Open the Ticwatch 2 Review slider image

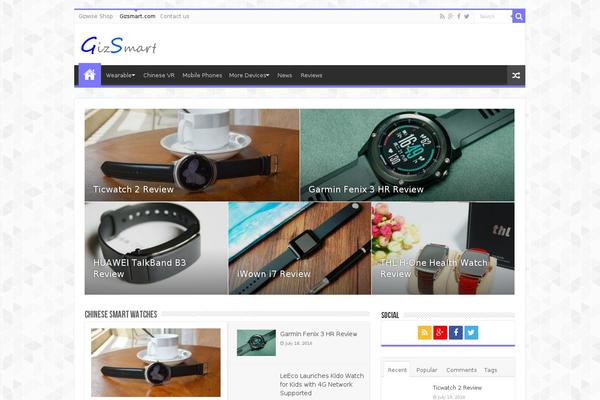tap(192, 155)
